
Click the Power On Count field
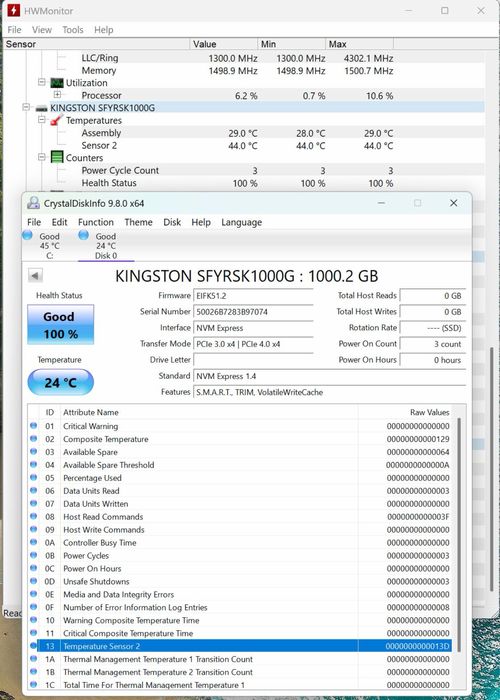tap(432, 344)
